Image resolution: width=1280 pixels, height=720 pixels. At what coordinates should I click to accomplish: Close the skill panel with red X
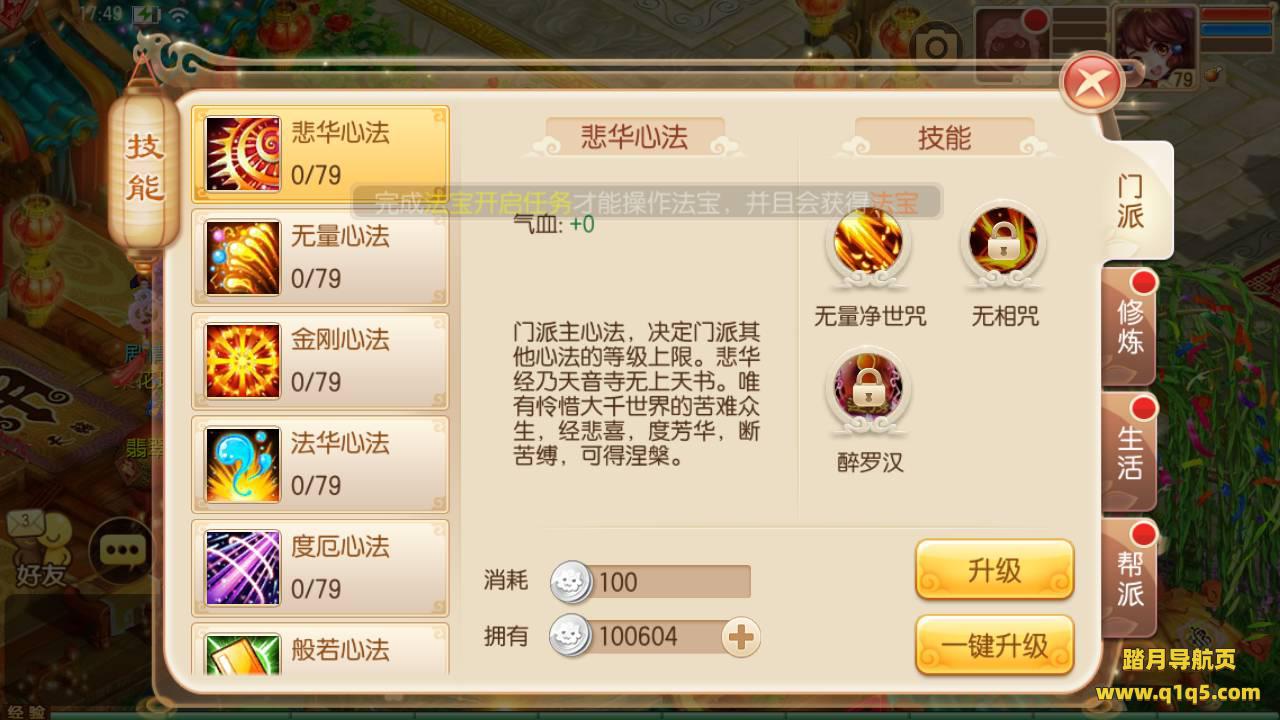coord(1092,82)
